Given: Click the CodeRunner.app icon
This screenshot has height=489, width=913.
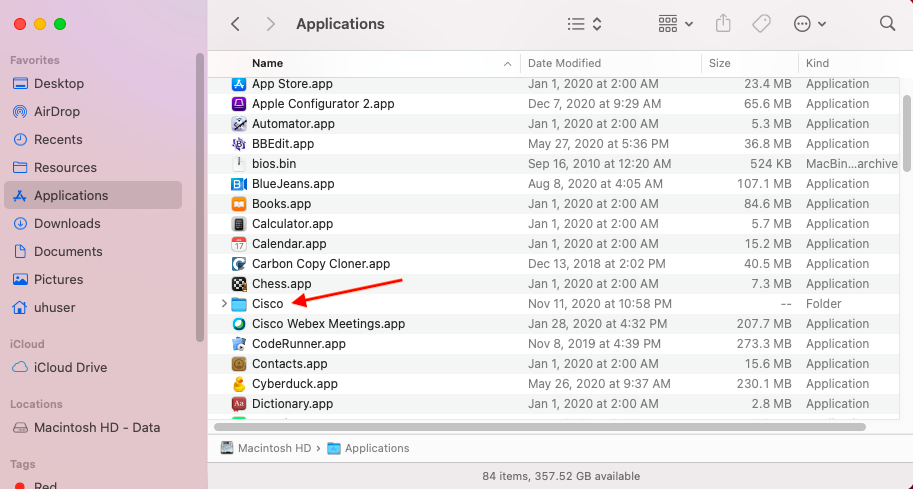Looking at the screenshot, I should point(239,344).
